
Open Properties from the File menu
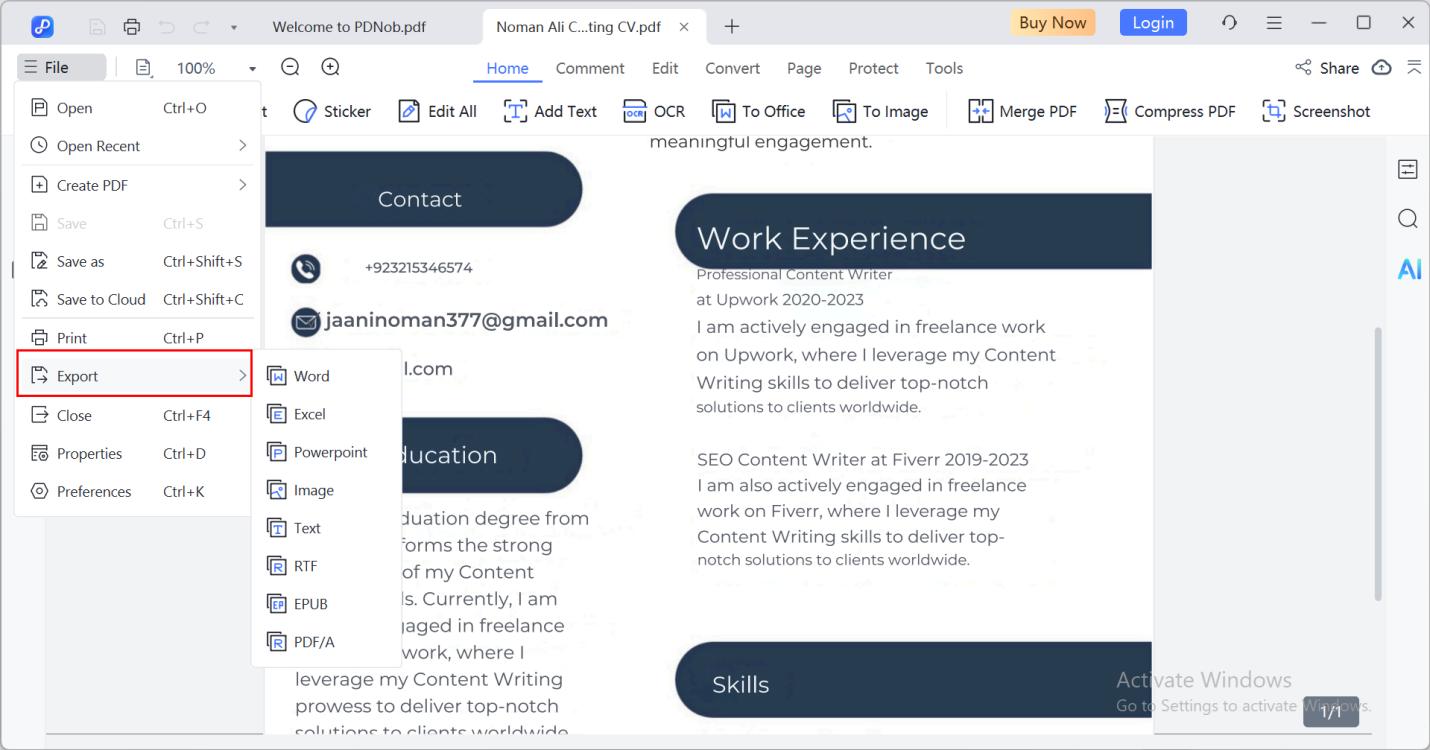[x=137, y=453]
